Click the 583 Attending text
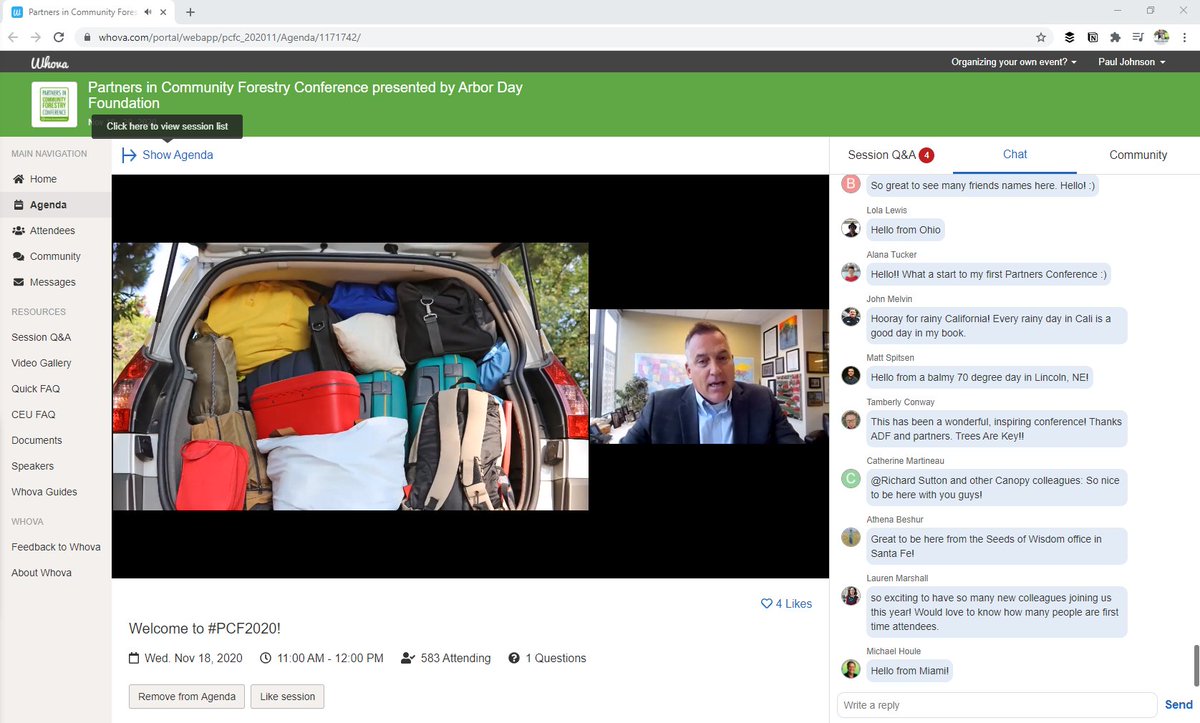The width and height of the screenshot is (1200, 723). 456,658
